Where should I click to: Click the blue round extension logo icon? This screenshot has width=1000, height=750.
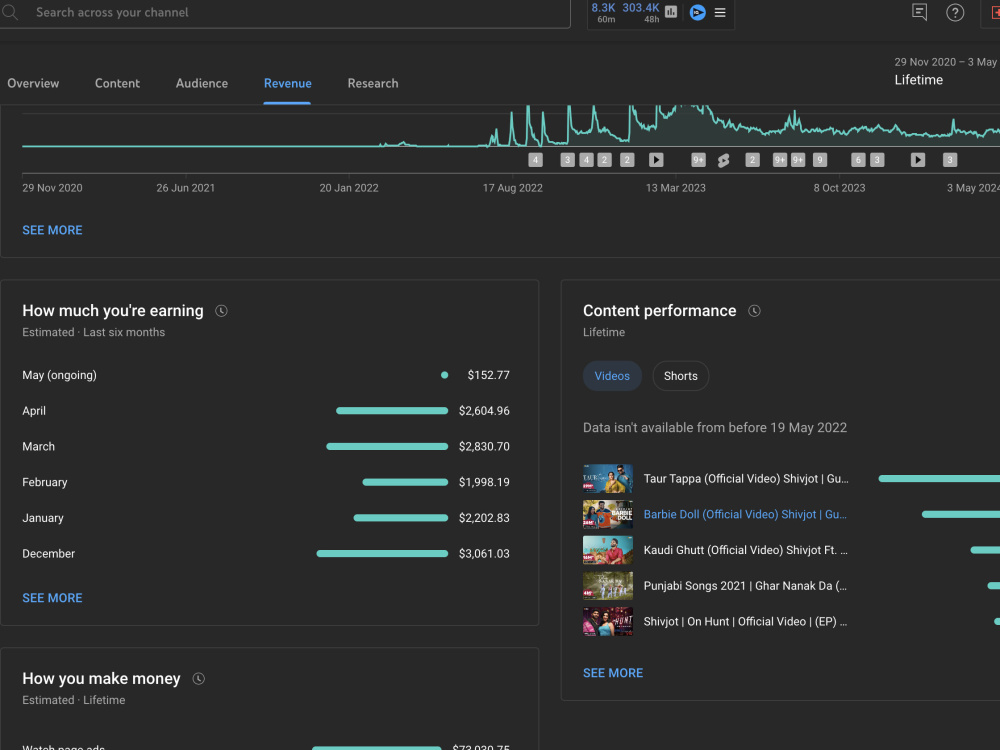pos(698,12)
